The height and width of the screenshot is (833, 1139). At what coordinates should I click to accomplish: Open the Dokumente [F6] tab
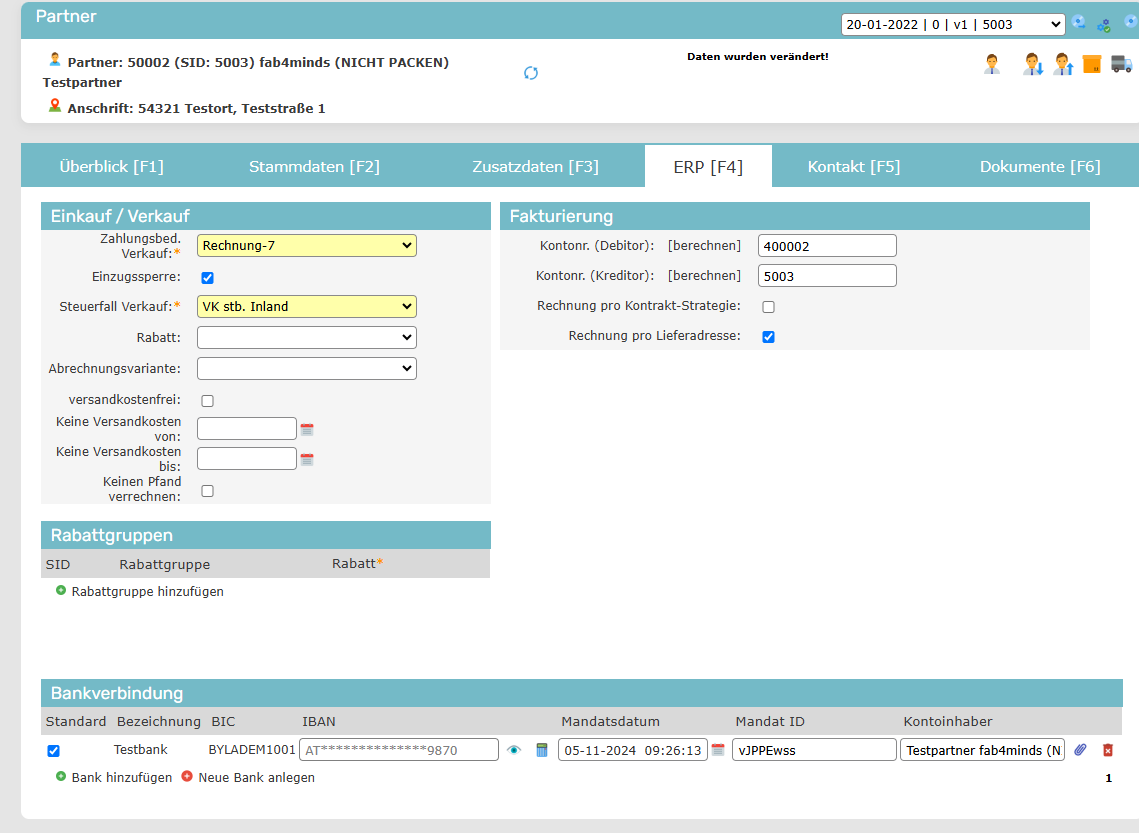point(1040,167)
